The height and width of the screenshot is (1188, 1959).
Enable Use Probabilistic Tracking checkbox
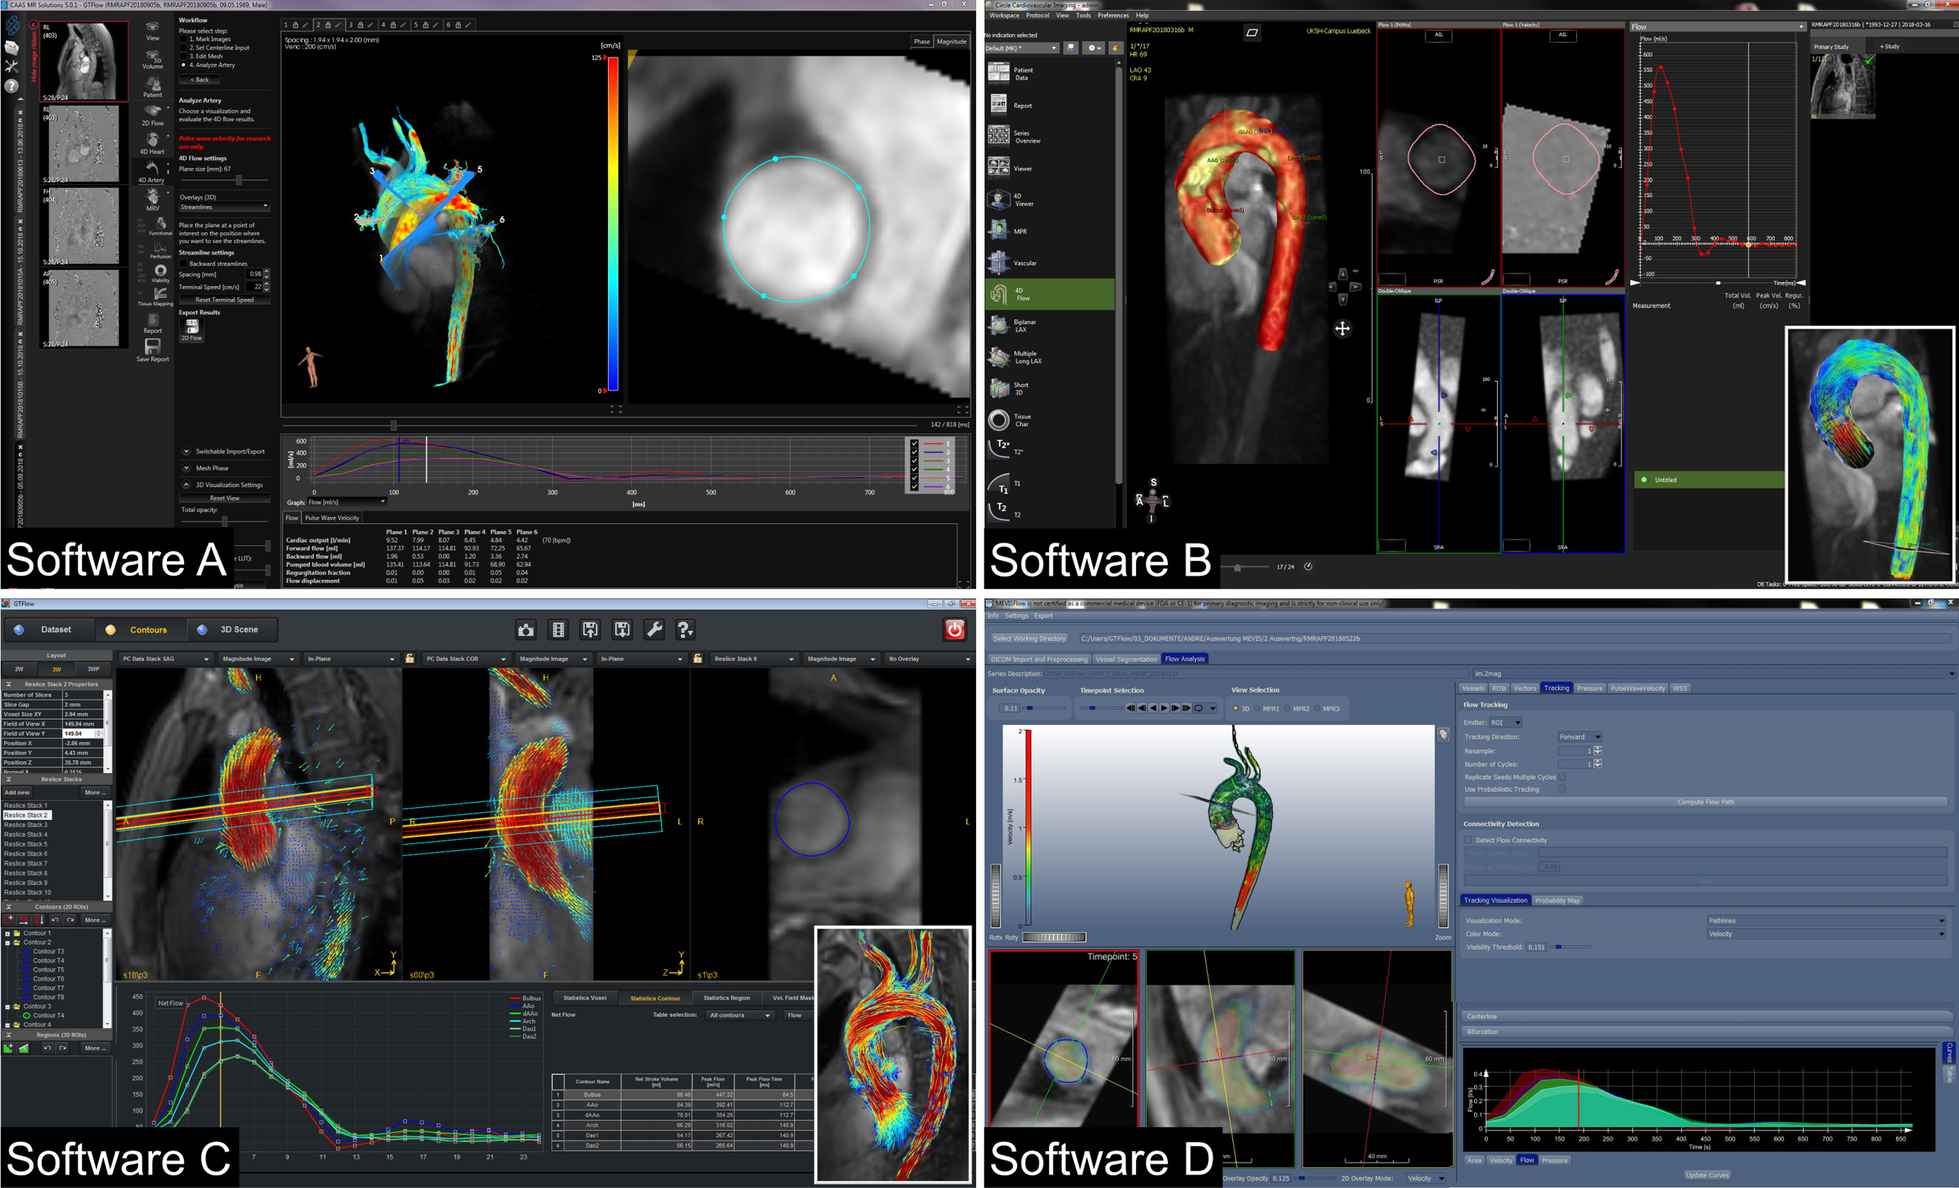coord(1561,789)
